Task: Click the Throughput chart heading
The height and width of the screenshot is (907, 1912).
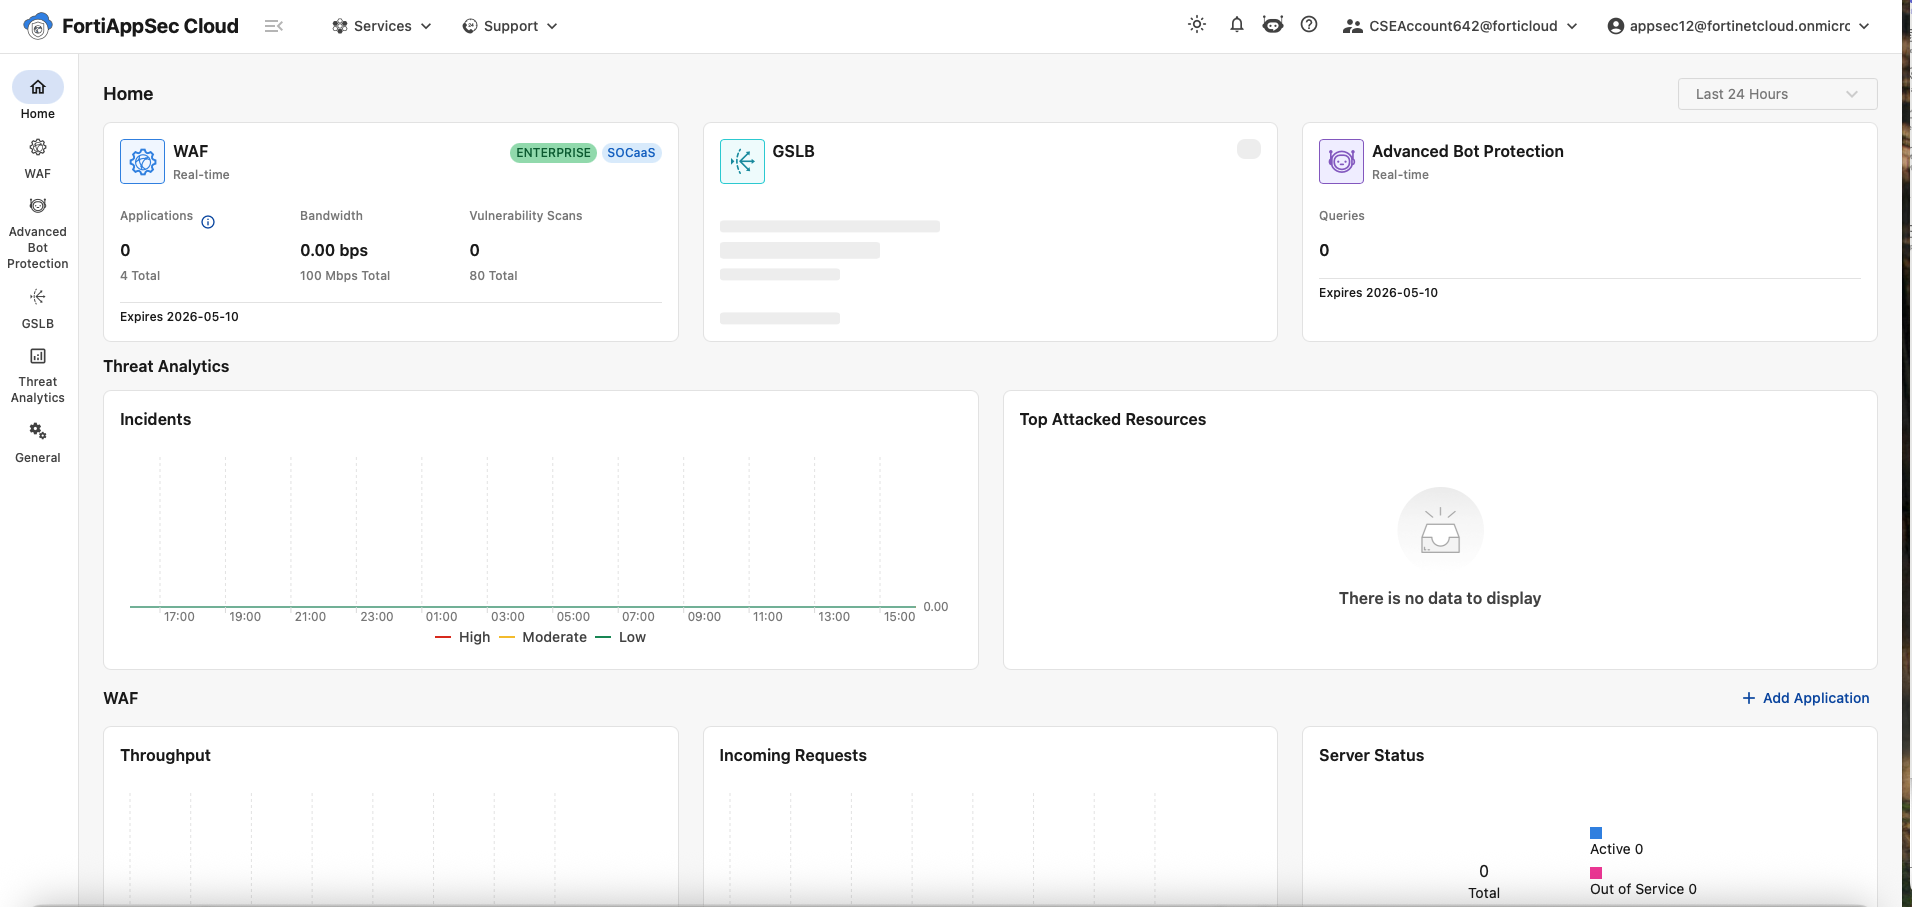Action: 165,755
